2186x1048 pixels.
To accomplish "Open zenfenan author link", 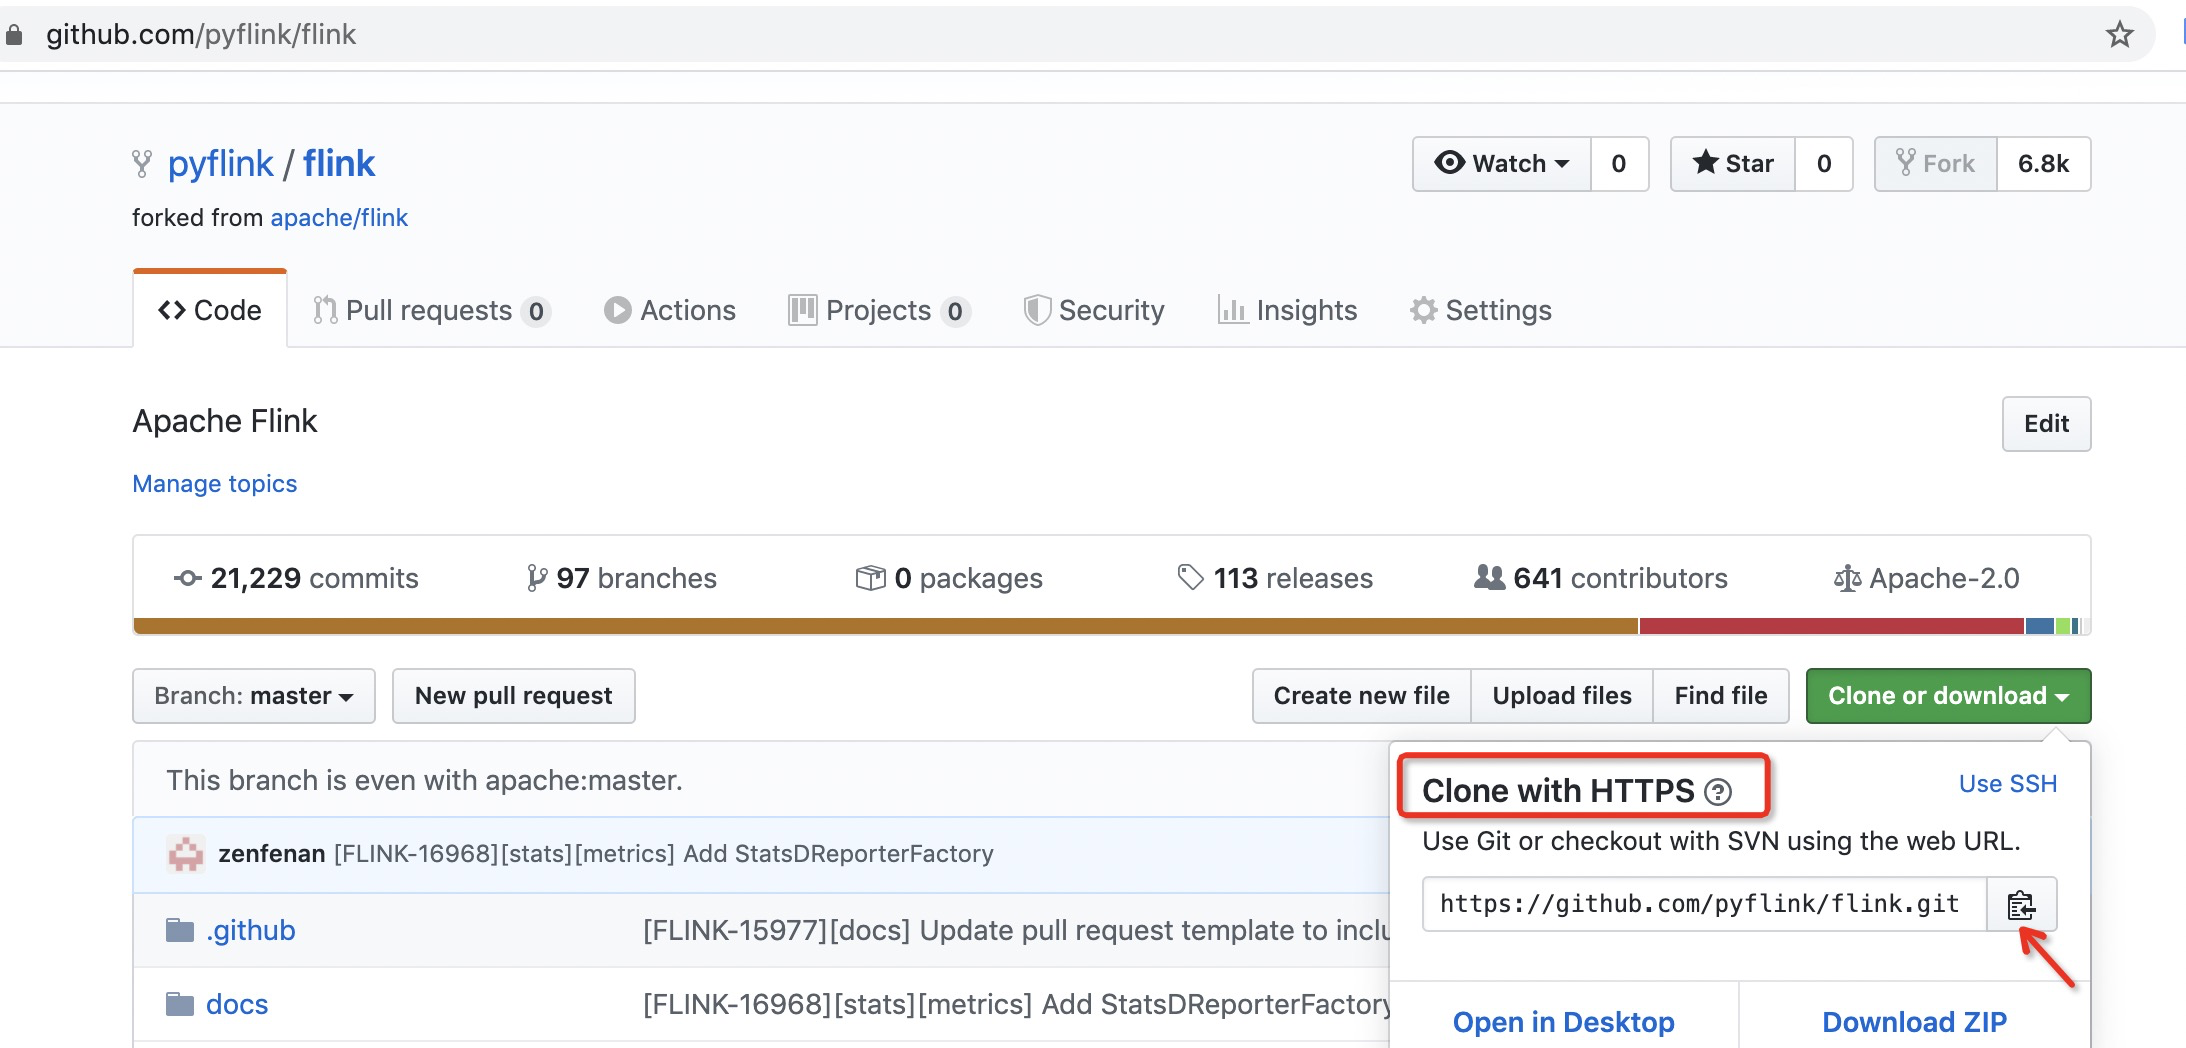I will (x=272, y=854).
